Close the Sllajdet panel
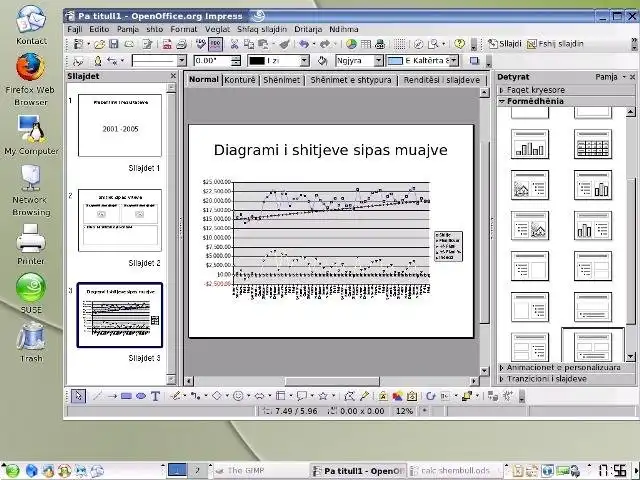The image size is (640, 480). (x=173, y=76)
